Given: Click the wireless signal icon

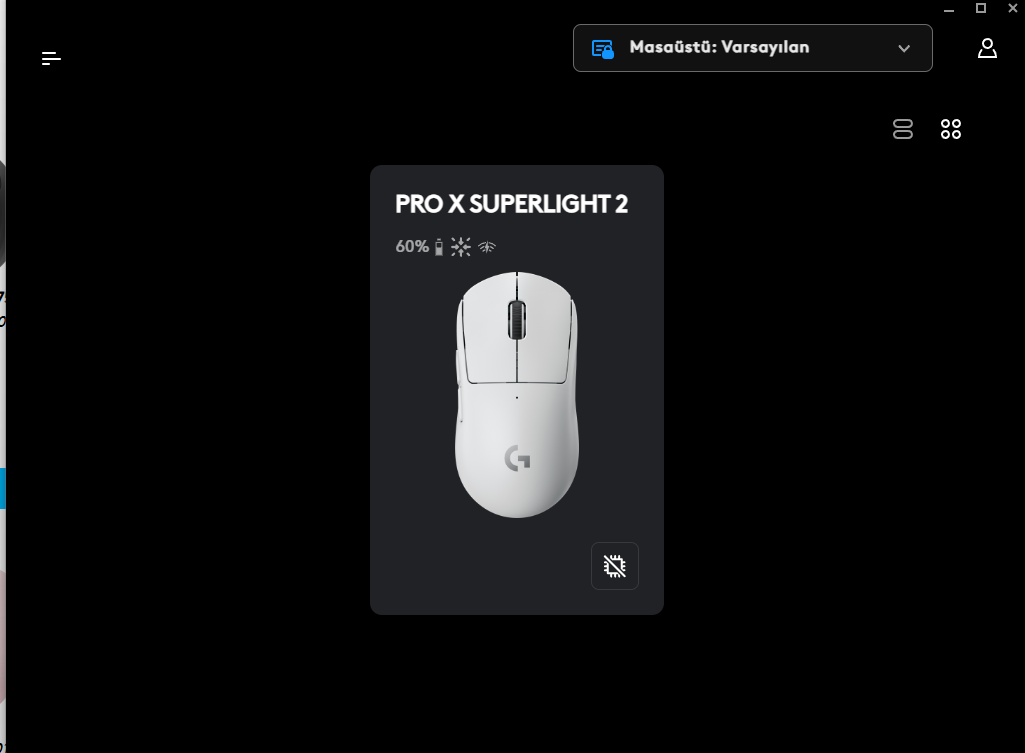Looking at the screenshot, I should pos(487,247).
